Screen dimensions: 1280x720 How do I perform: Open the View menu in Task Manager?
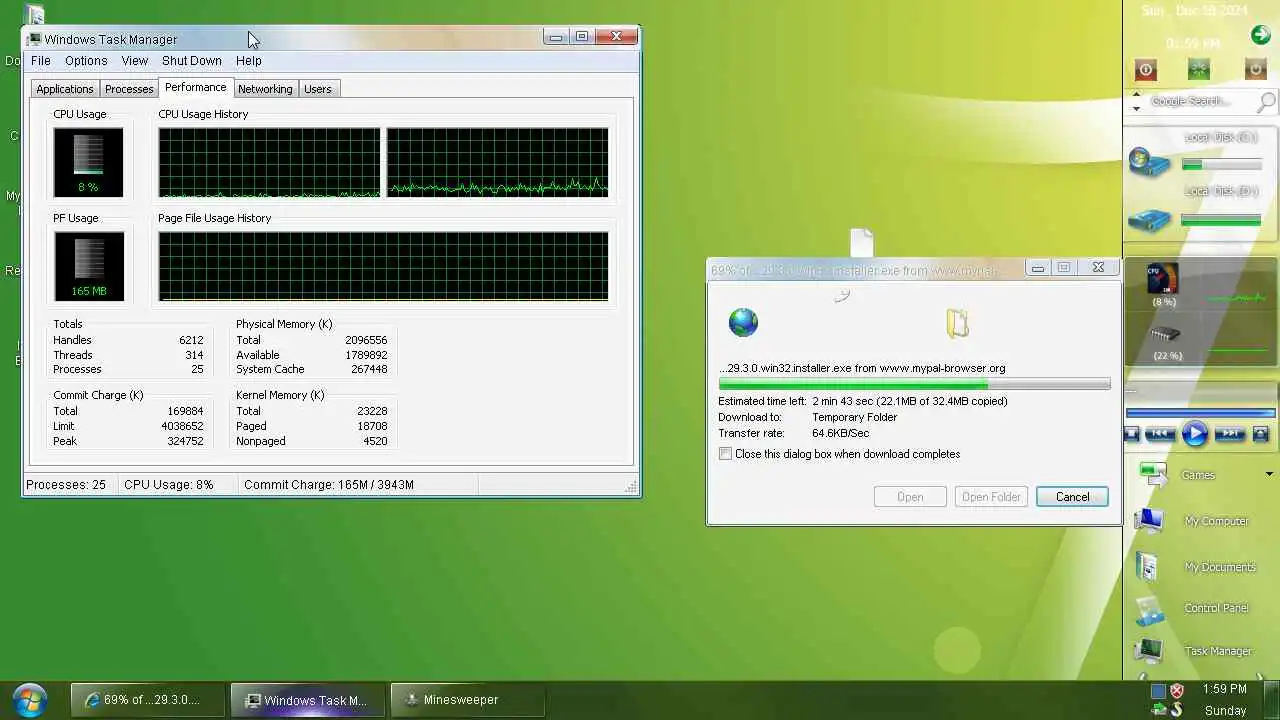[135, 61]
